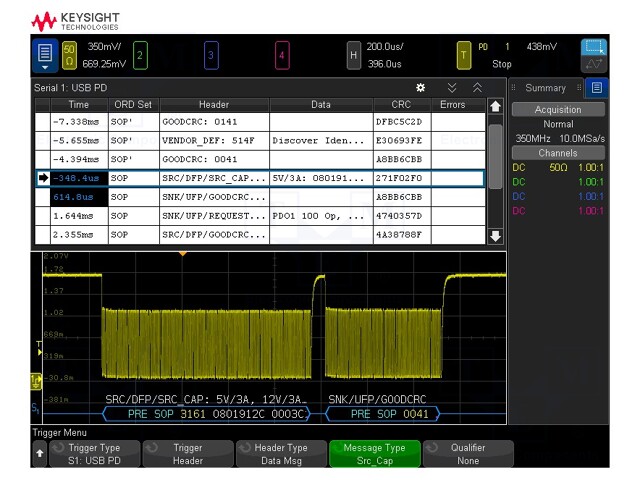
Task: Select row with time -7.338ms
Action: pyautogui.click(x=260, y=122)
